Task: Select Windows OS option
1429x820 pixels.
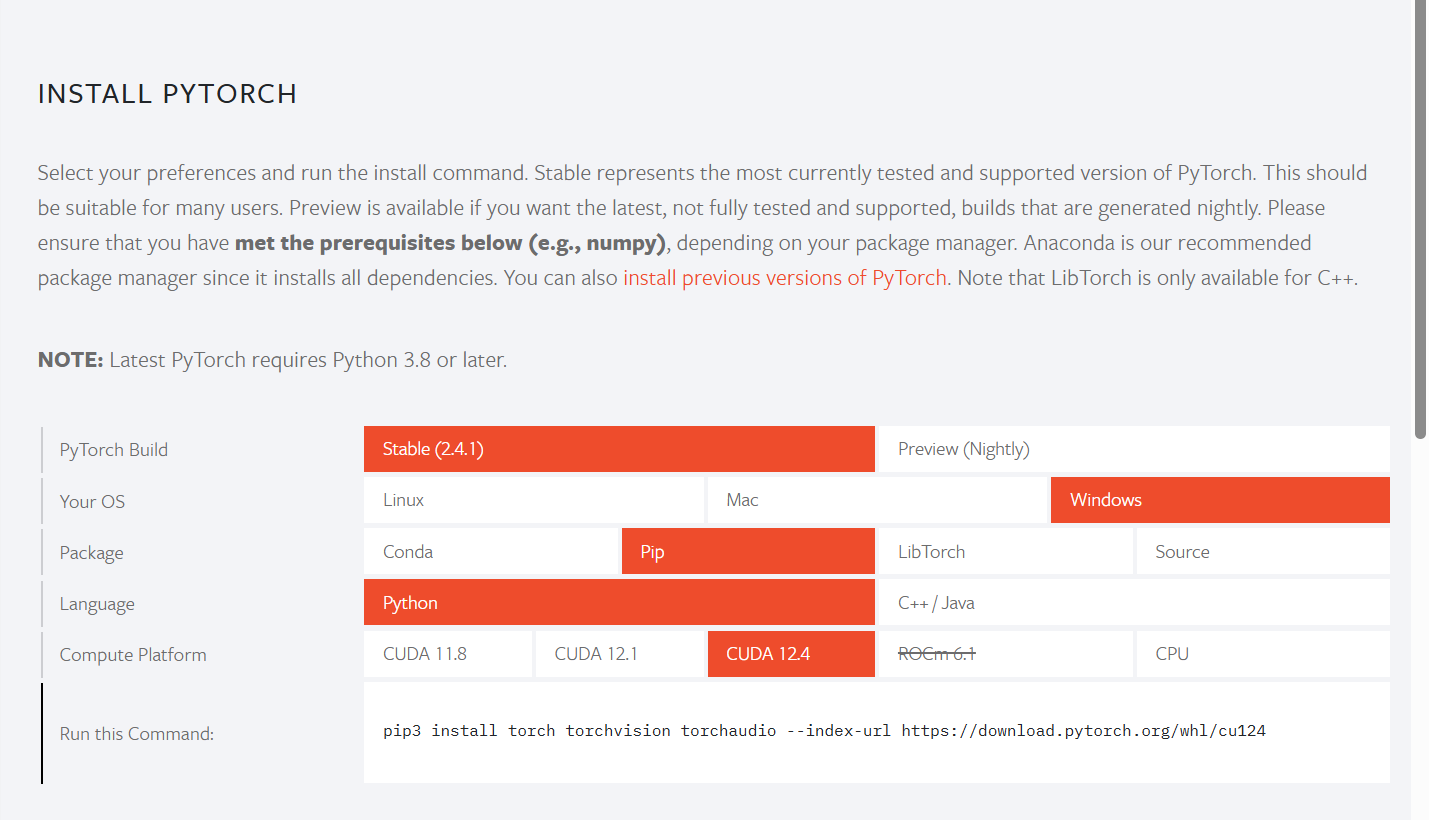Action: [1220, 500]
